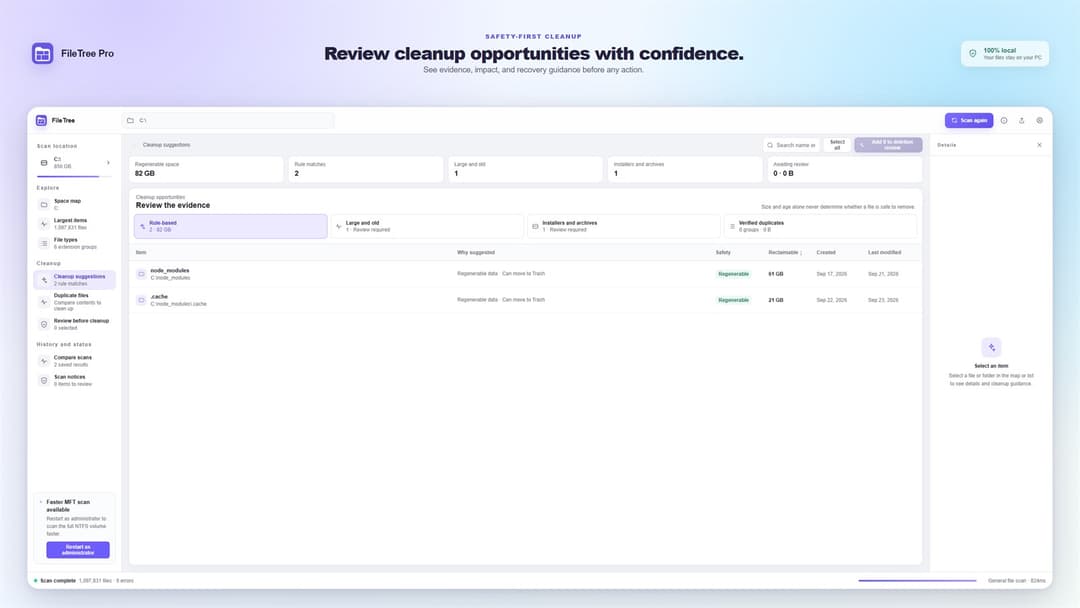Click the Why suggested column header
The width and height of the screenshot is (1080, 608).
click(x=476, y=253)
